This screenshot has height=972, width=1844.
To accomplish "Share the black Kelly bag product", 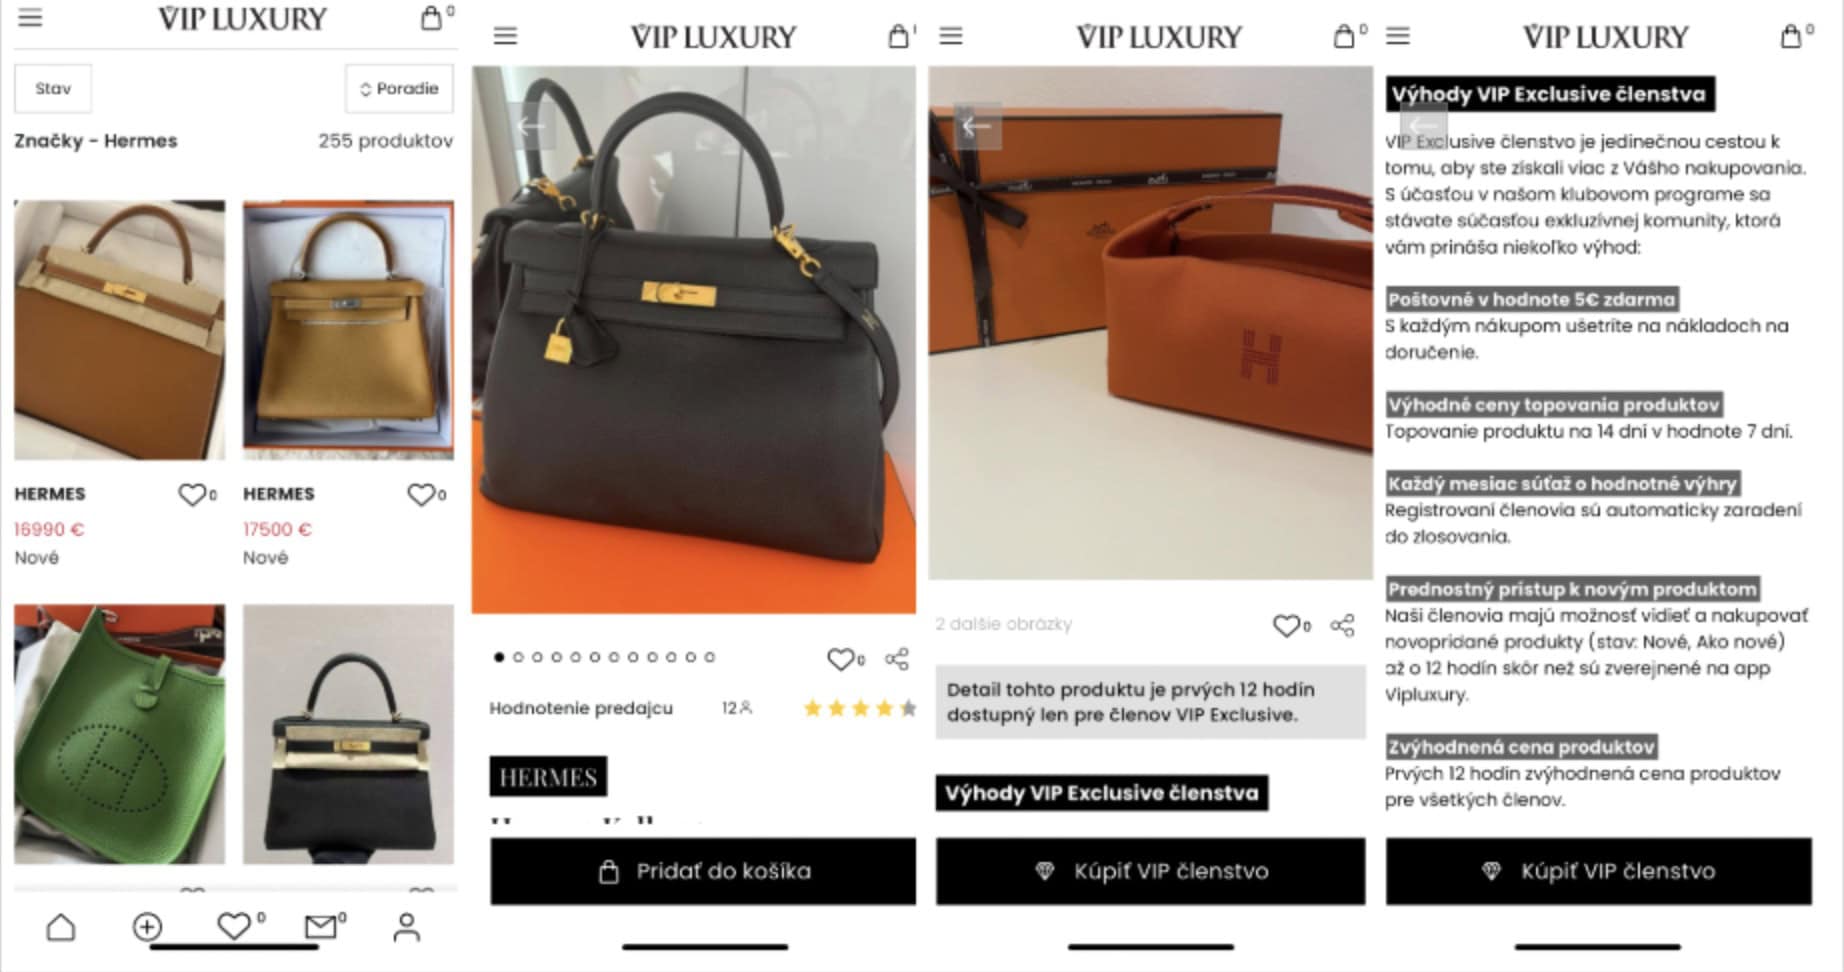I will [897, 658].
